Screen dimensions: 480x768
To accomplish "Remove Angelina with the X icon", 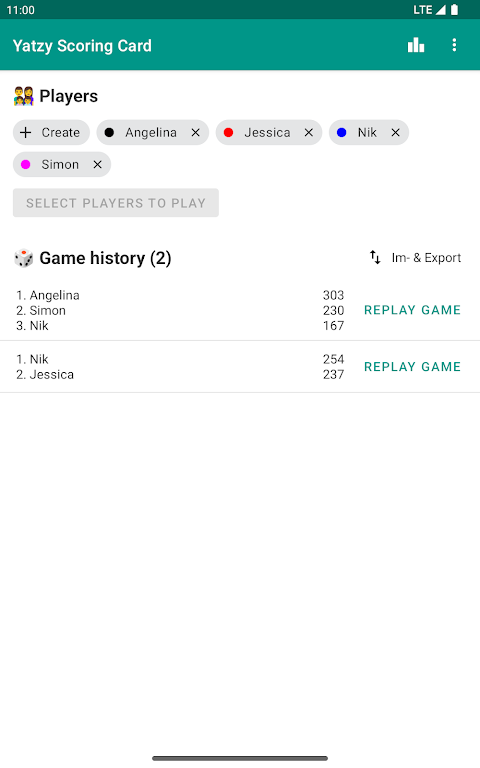I will [195, 133].
